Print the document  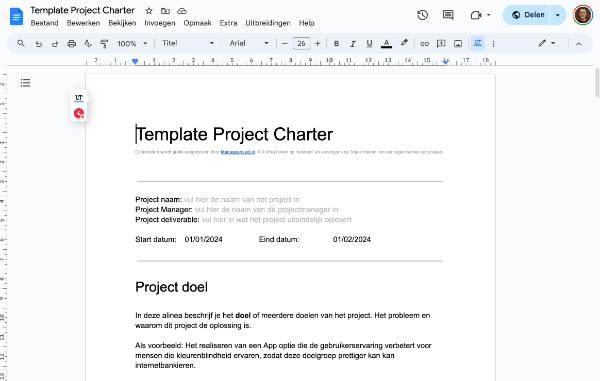[72, 44]
